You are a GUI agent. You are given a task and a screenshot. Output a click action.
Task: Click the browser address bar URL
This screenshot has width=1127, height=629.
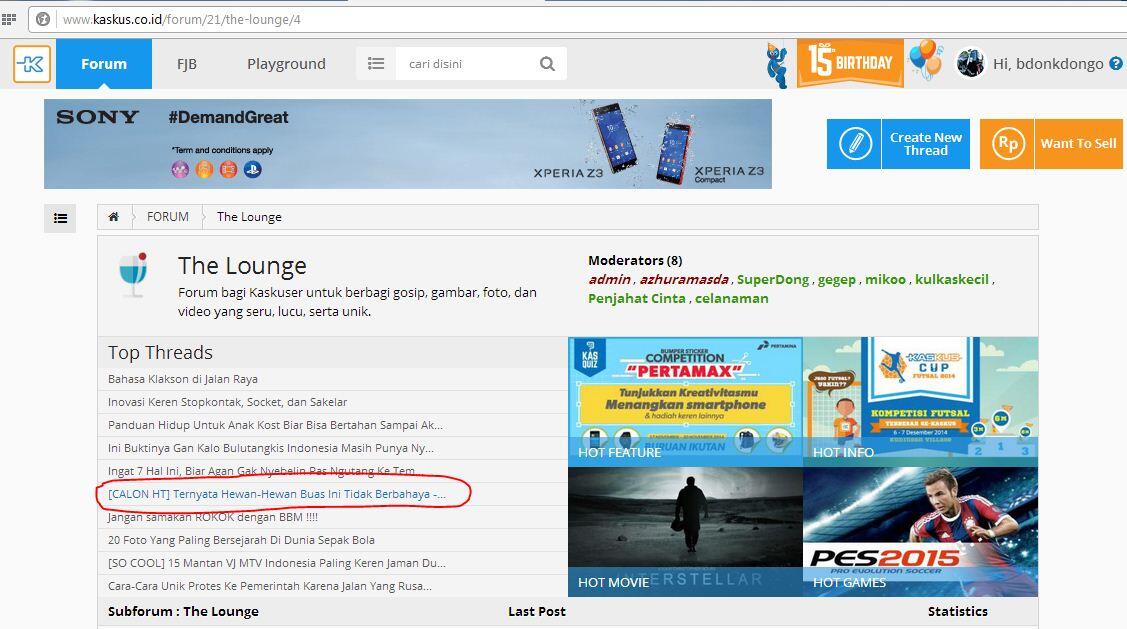coord(182,19)
